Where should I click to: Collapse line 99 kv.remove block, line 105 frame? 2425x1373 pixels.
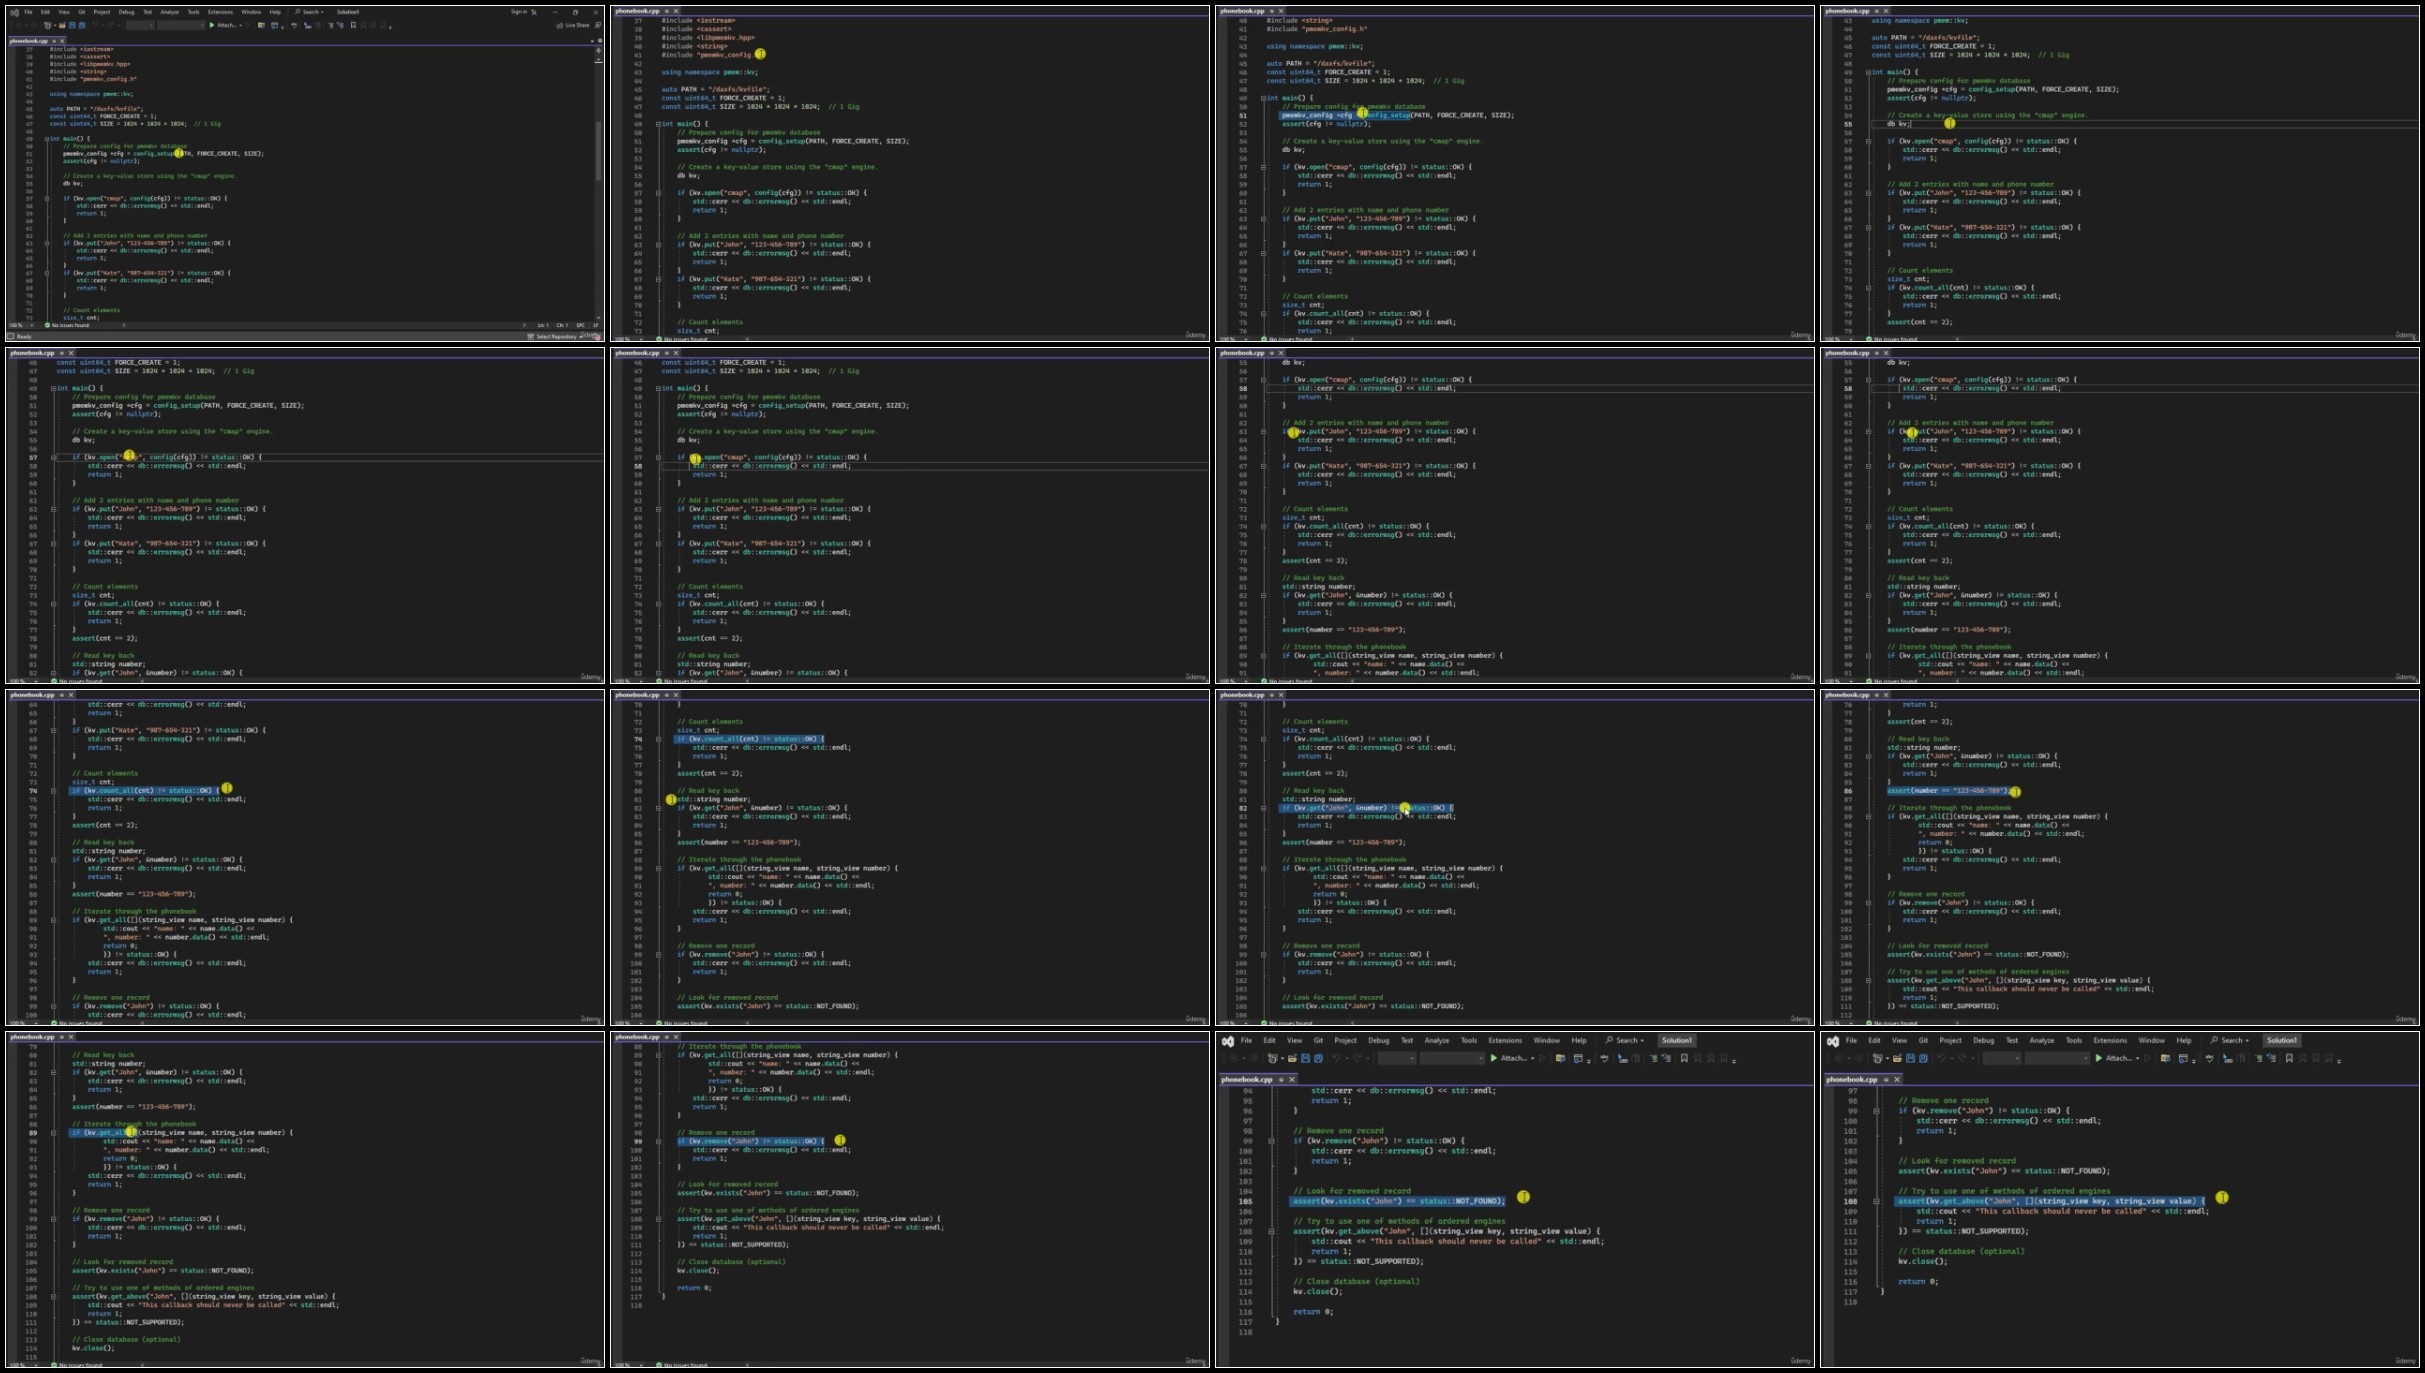click(1271, 1140)
